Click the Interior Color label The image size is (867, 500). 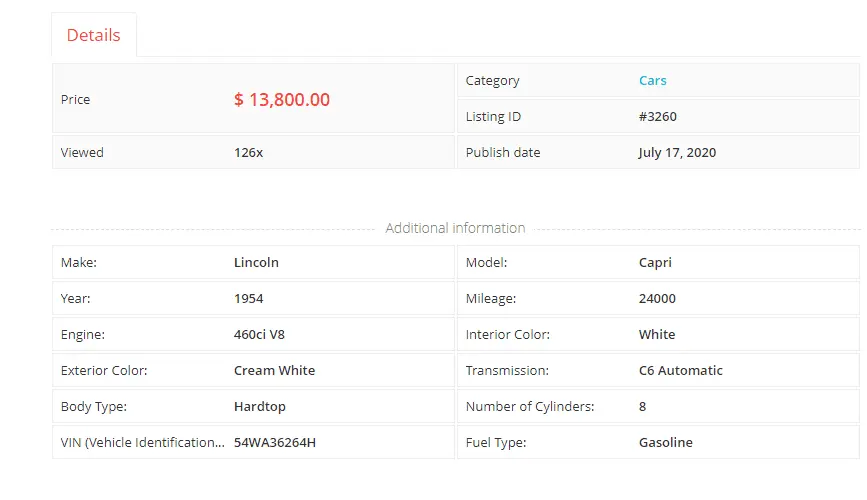coord(507,335)
